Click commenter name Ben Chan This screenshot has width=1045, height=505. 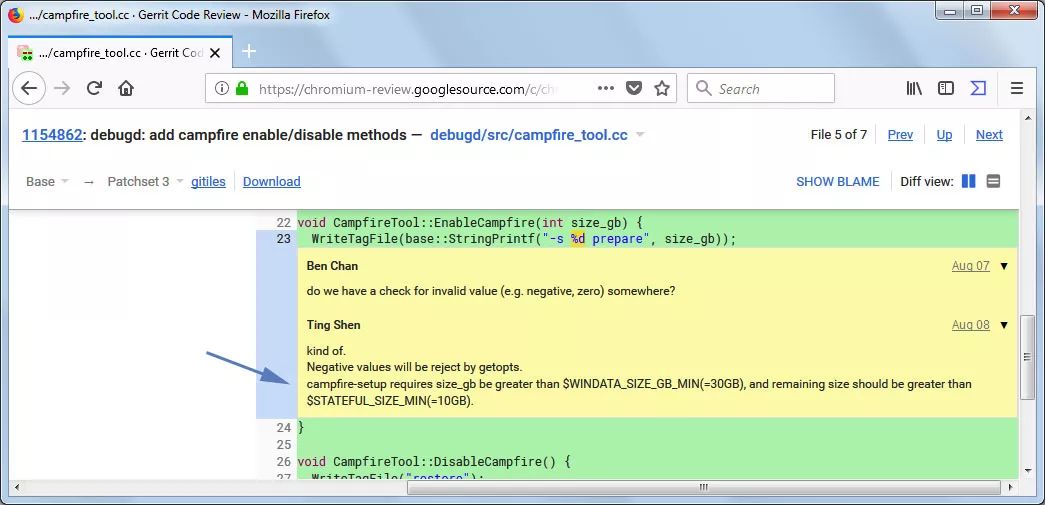pos(332,266)
